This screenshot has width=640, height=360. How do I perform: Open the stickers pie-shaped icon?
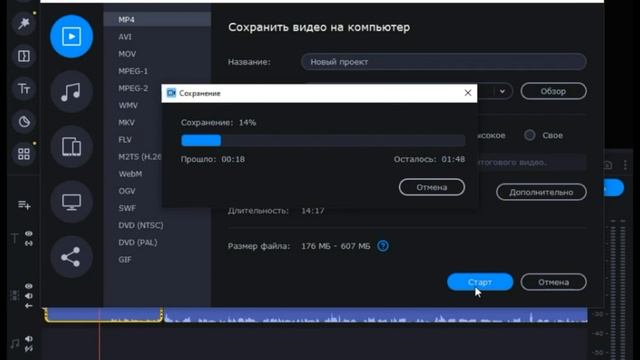tap(24, 121)
